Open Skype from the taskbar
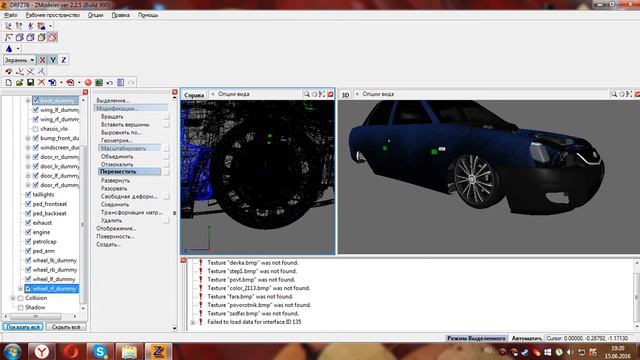The image size is (640, 360). [x=100, y=351]
